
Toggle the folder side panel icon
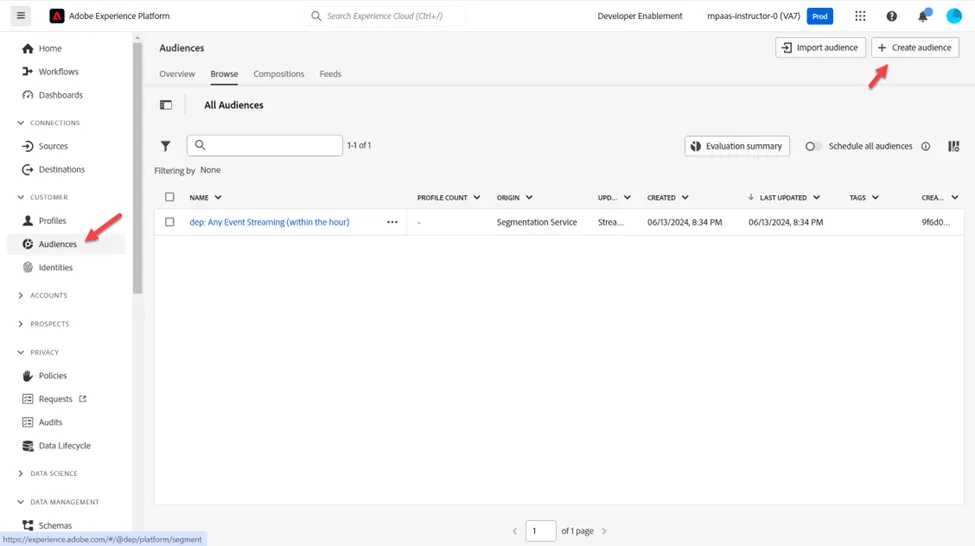166,105
